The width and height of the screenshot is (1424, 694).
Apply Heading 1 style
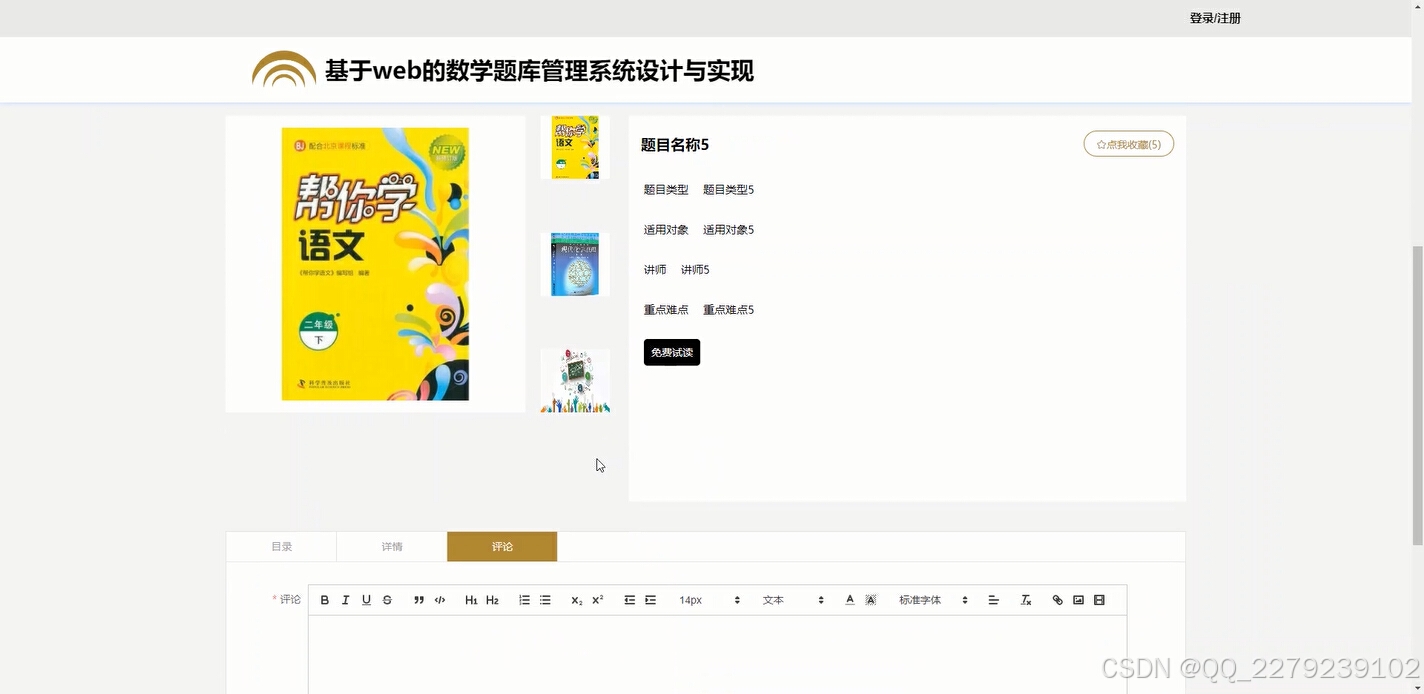tap(470, 599)
